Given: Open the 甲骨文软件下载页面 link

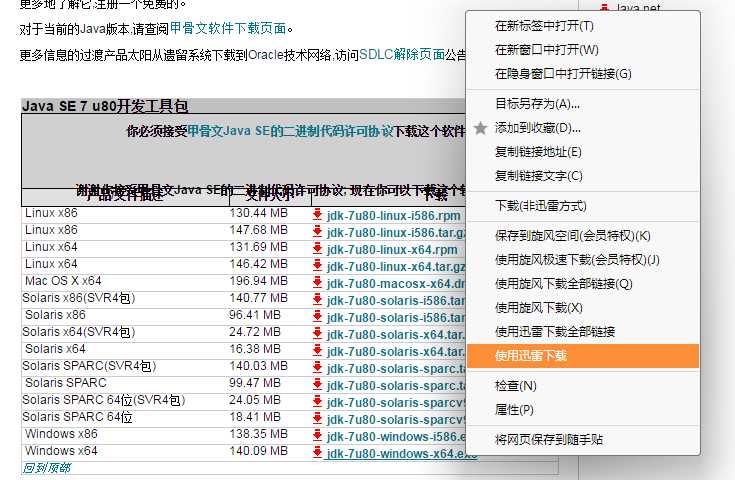Looking at the screenshot, I should tap(228, 29).
